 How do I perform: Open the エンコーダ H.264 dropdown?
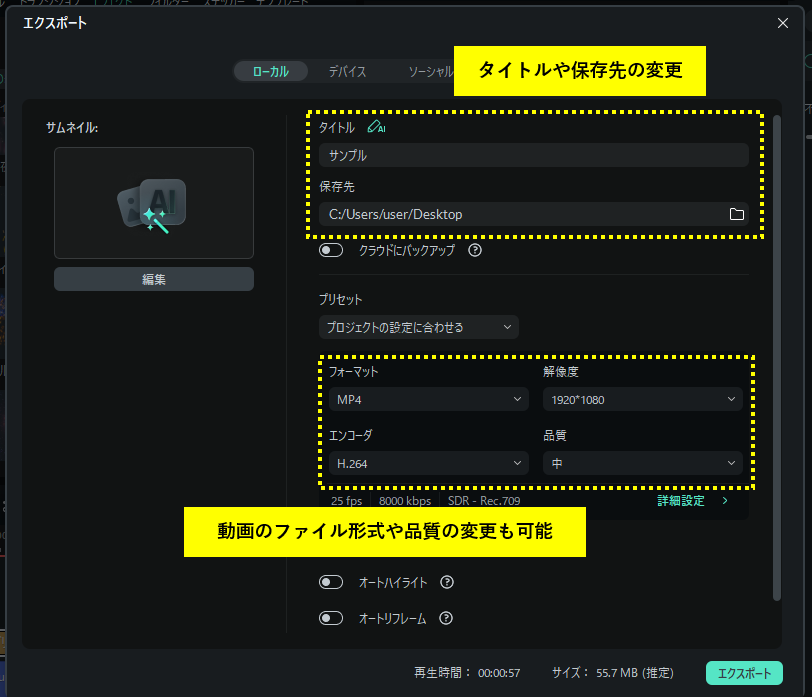429,463
